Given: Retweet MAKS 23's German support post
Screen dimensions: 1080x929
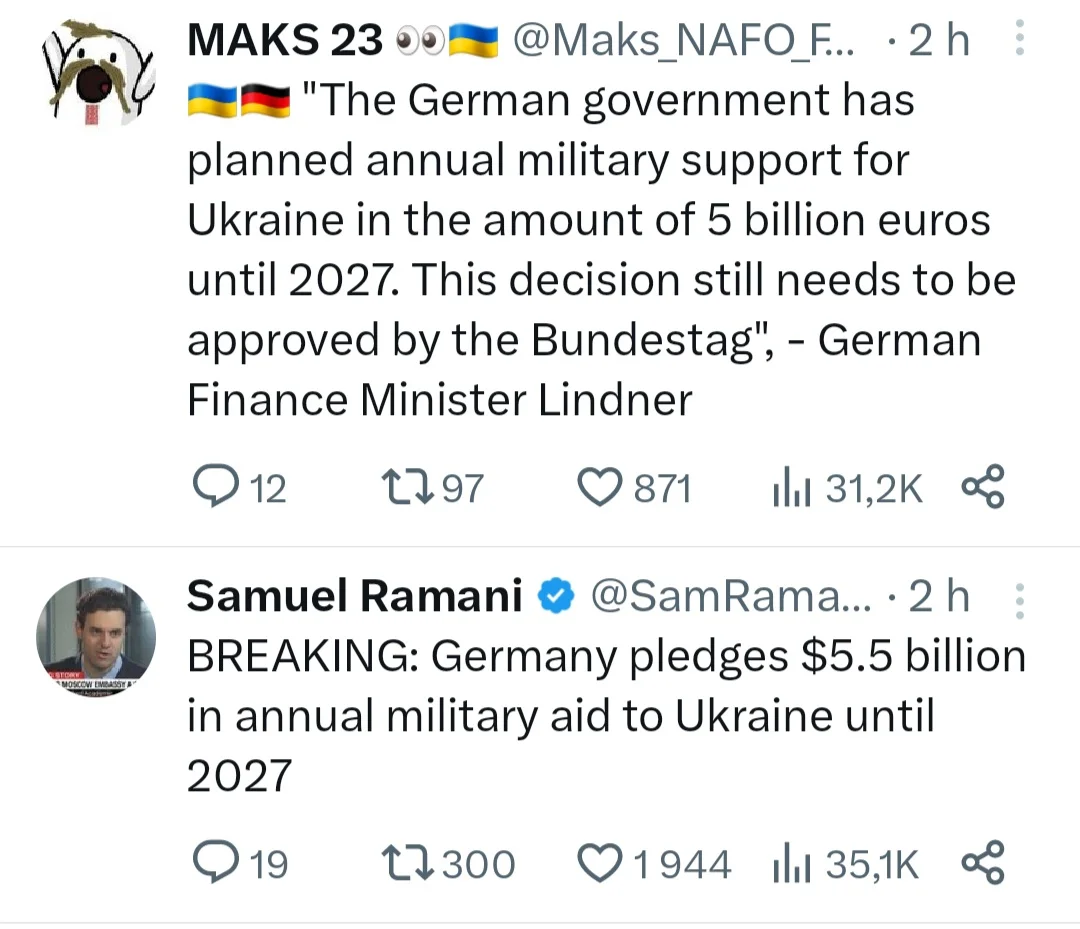Looking at the screenshot, I should click(405, 488).
